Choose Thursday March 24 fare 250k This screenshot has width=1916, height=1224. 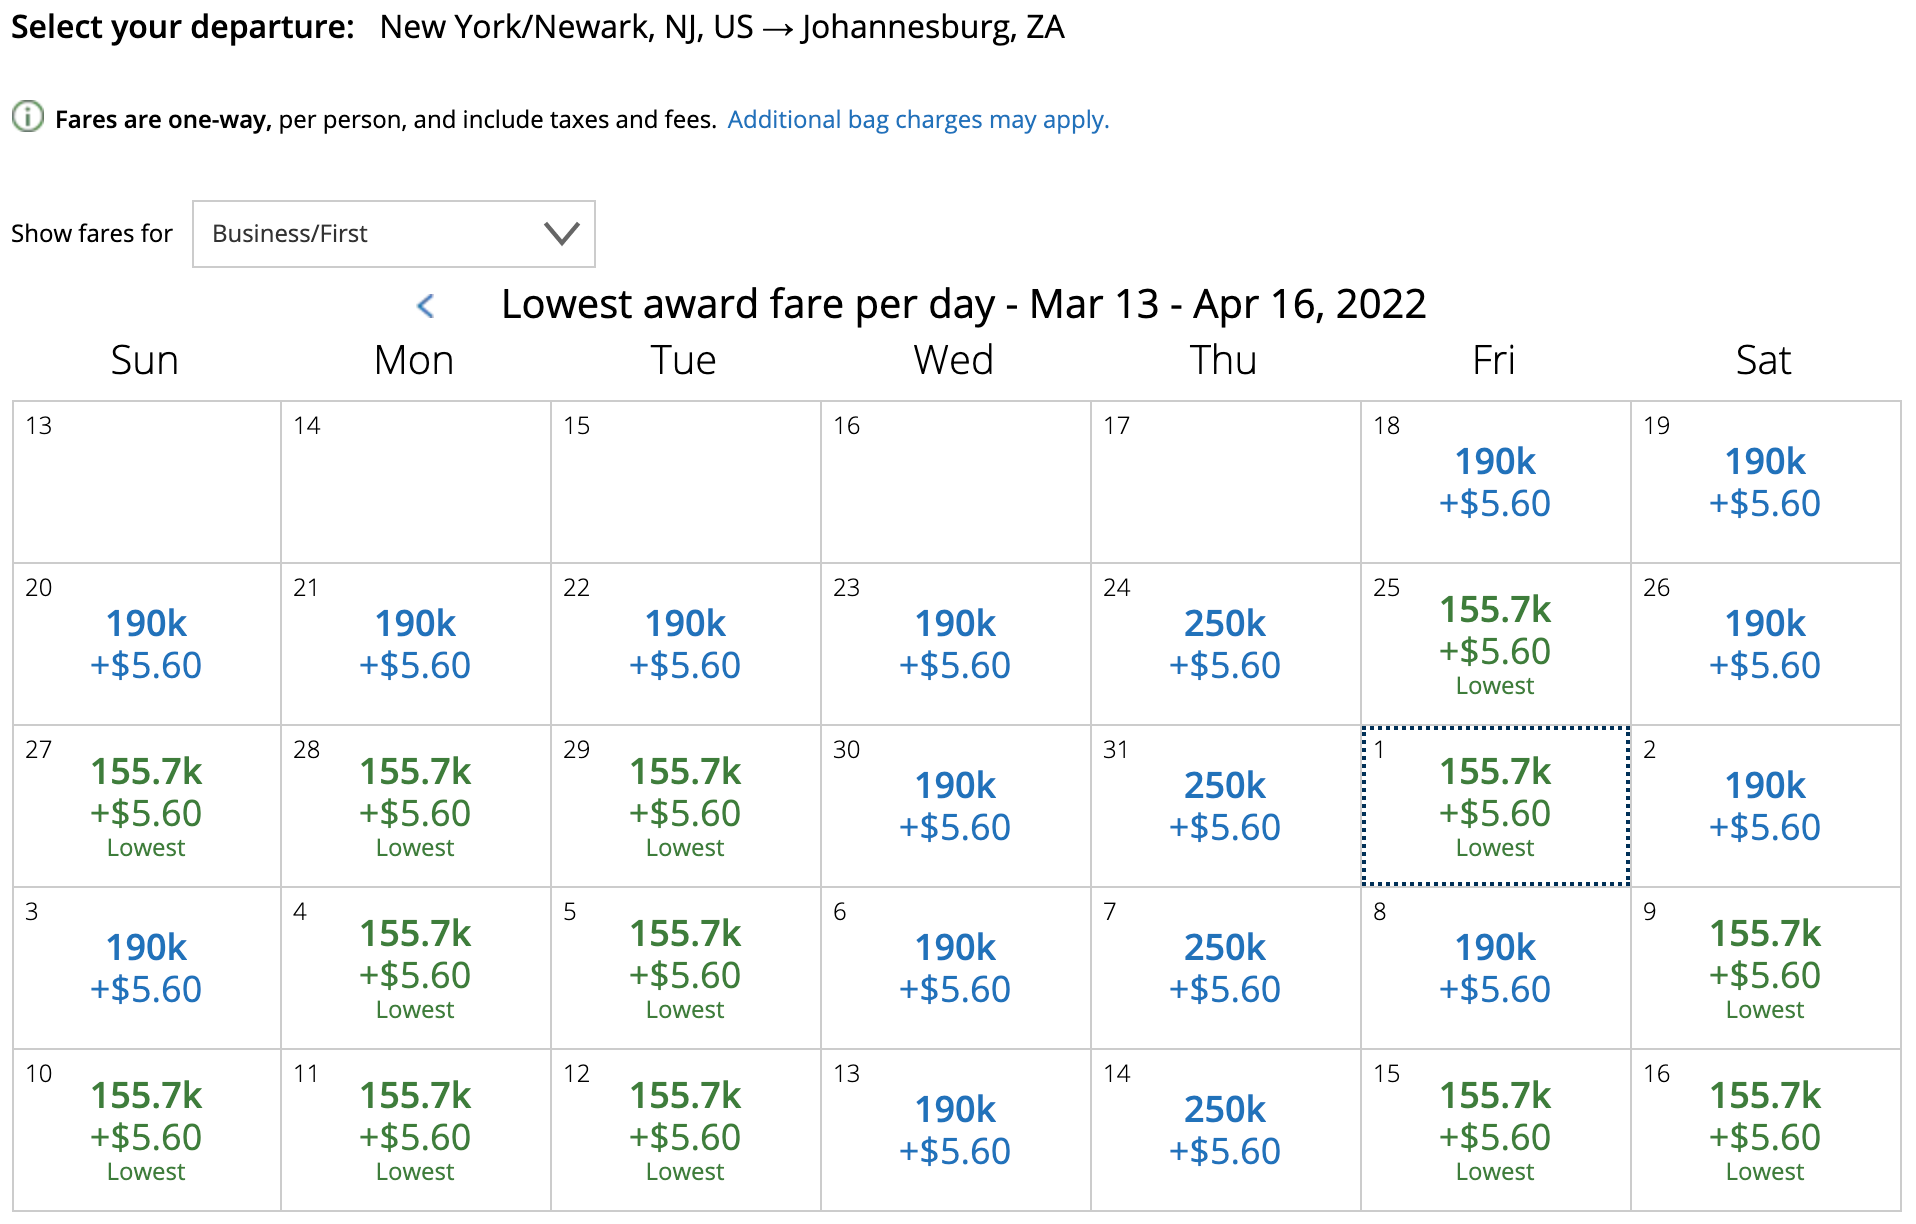coord(1224,644)
